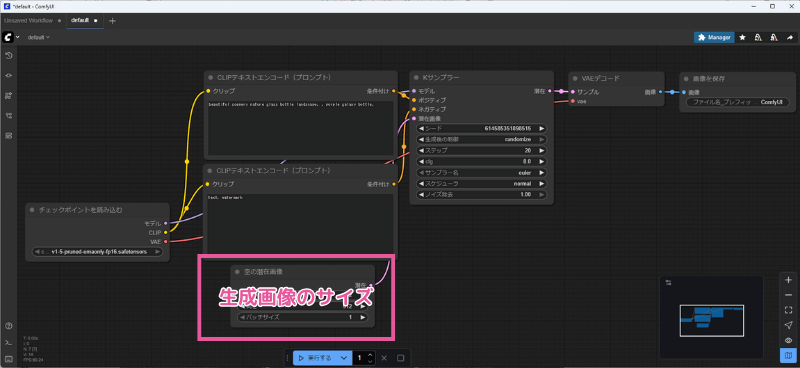Click the first unload models icon after star
Screen dimensions: 800x368
758,37
